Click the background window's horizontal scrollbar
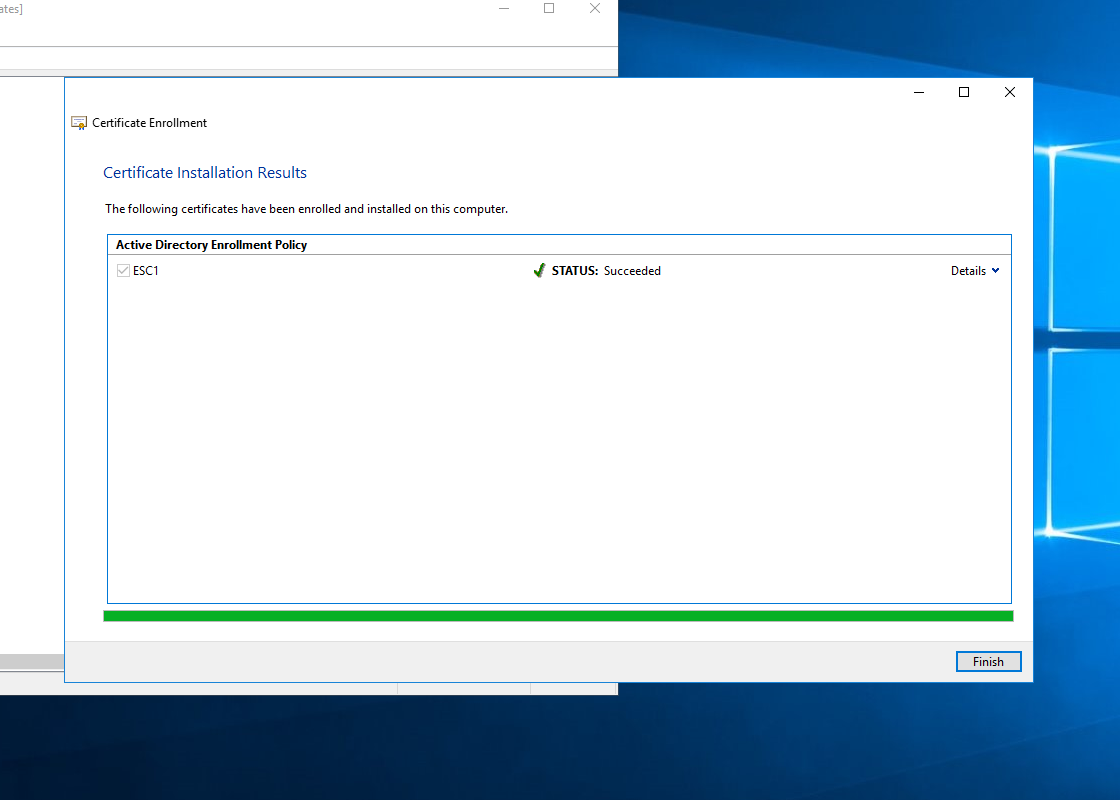 32,662
